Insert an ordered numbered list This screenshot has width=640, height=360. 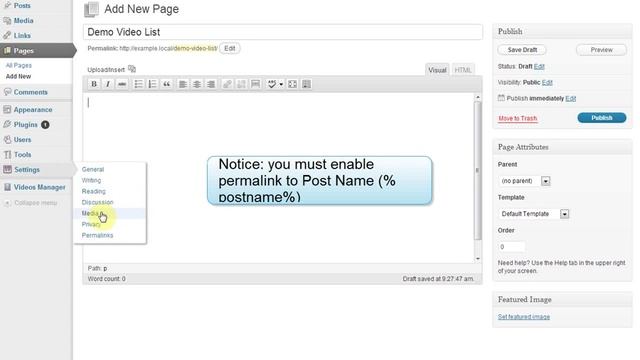[152, 84]
